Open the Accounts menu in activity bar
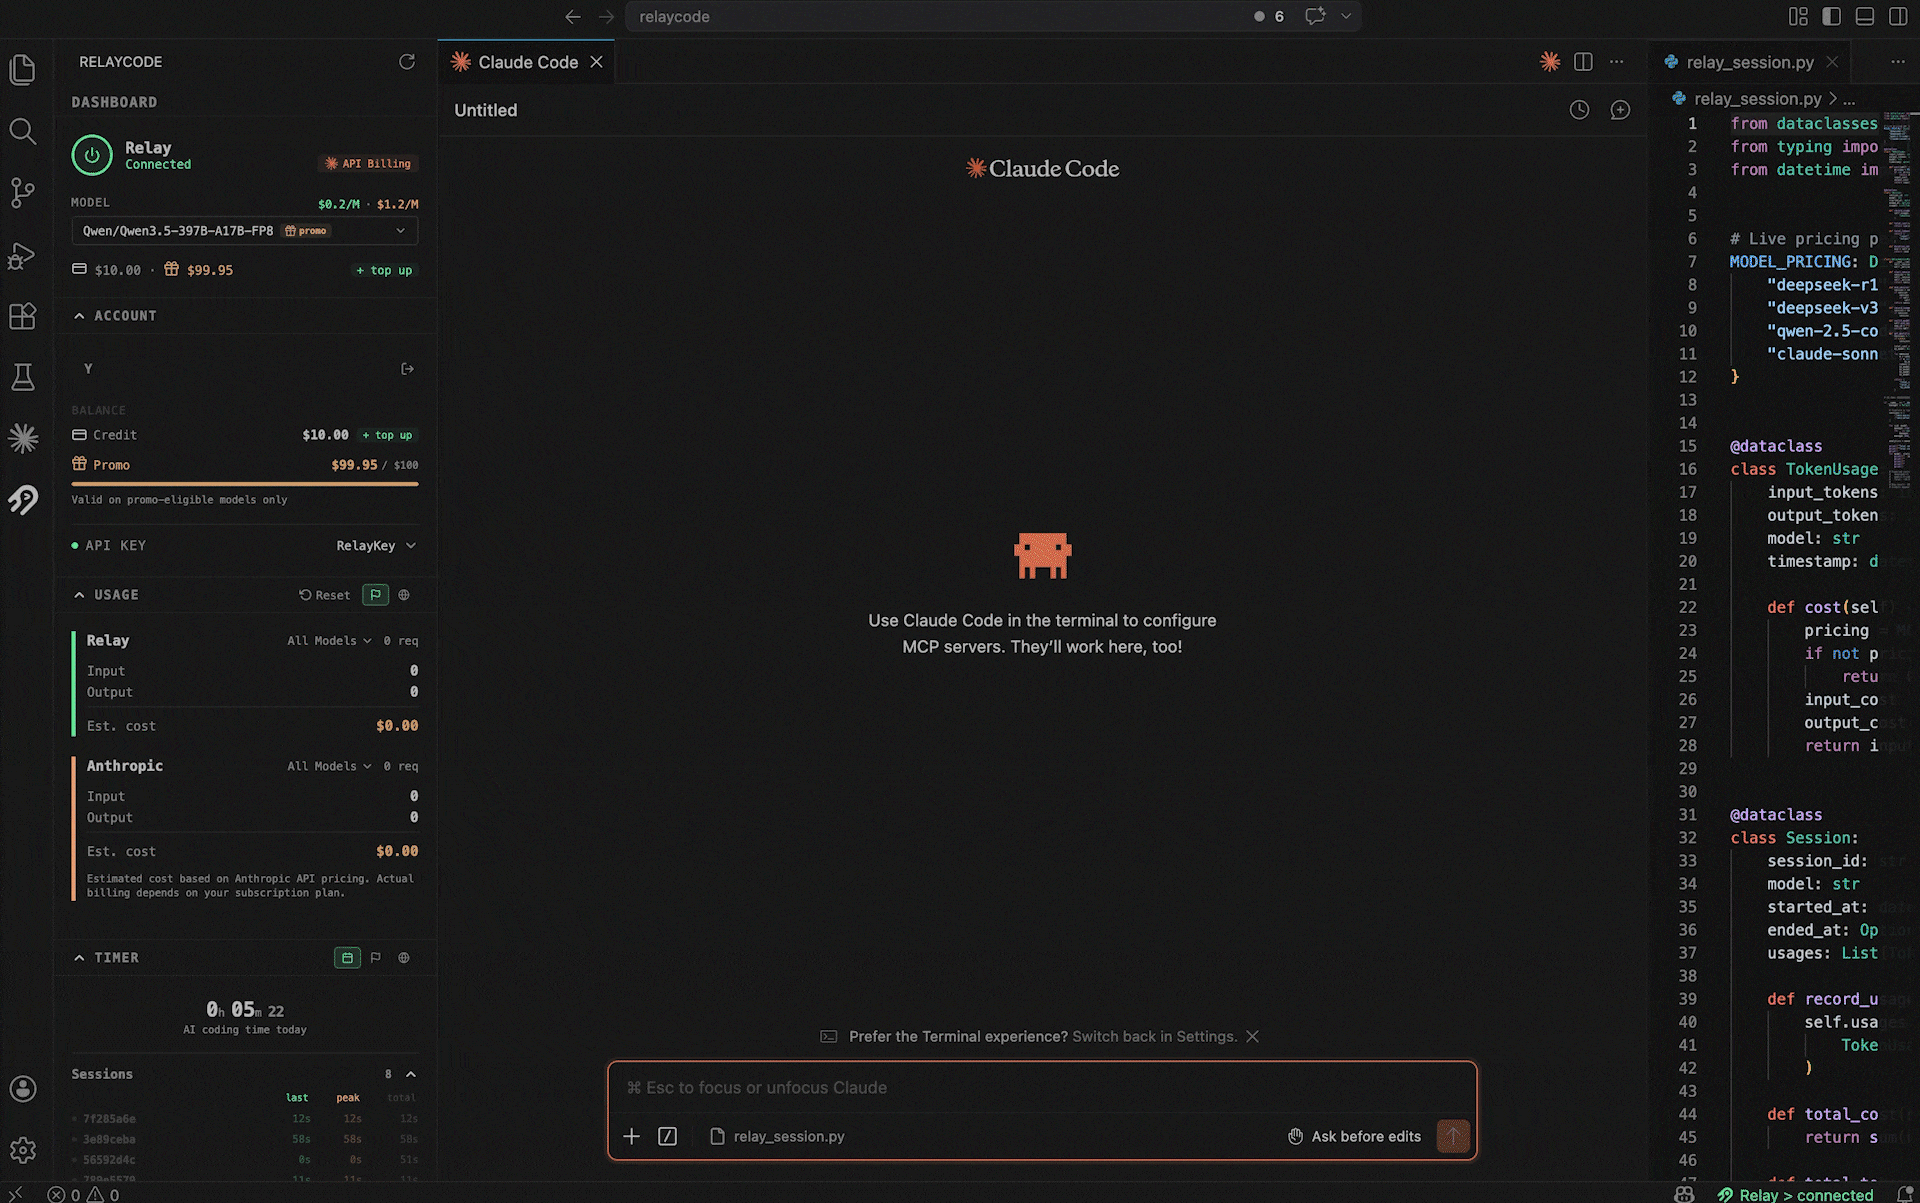 click(x=22, y=1089)
